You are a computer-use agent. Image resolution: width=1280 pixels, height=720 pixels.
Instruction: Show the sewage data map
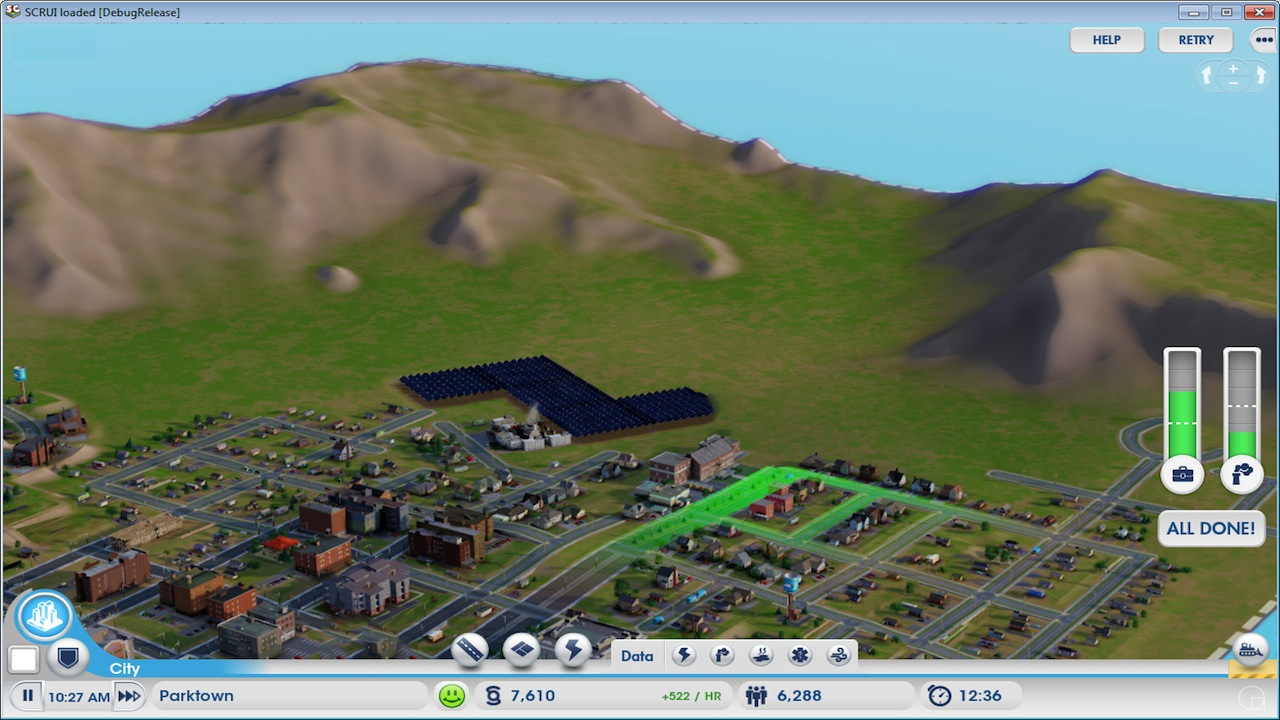pyautogui.click(x=761, y=656)
